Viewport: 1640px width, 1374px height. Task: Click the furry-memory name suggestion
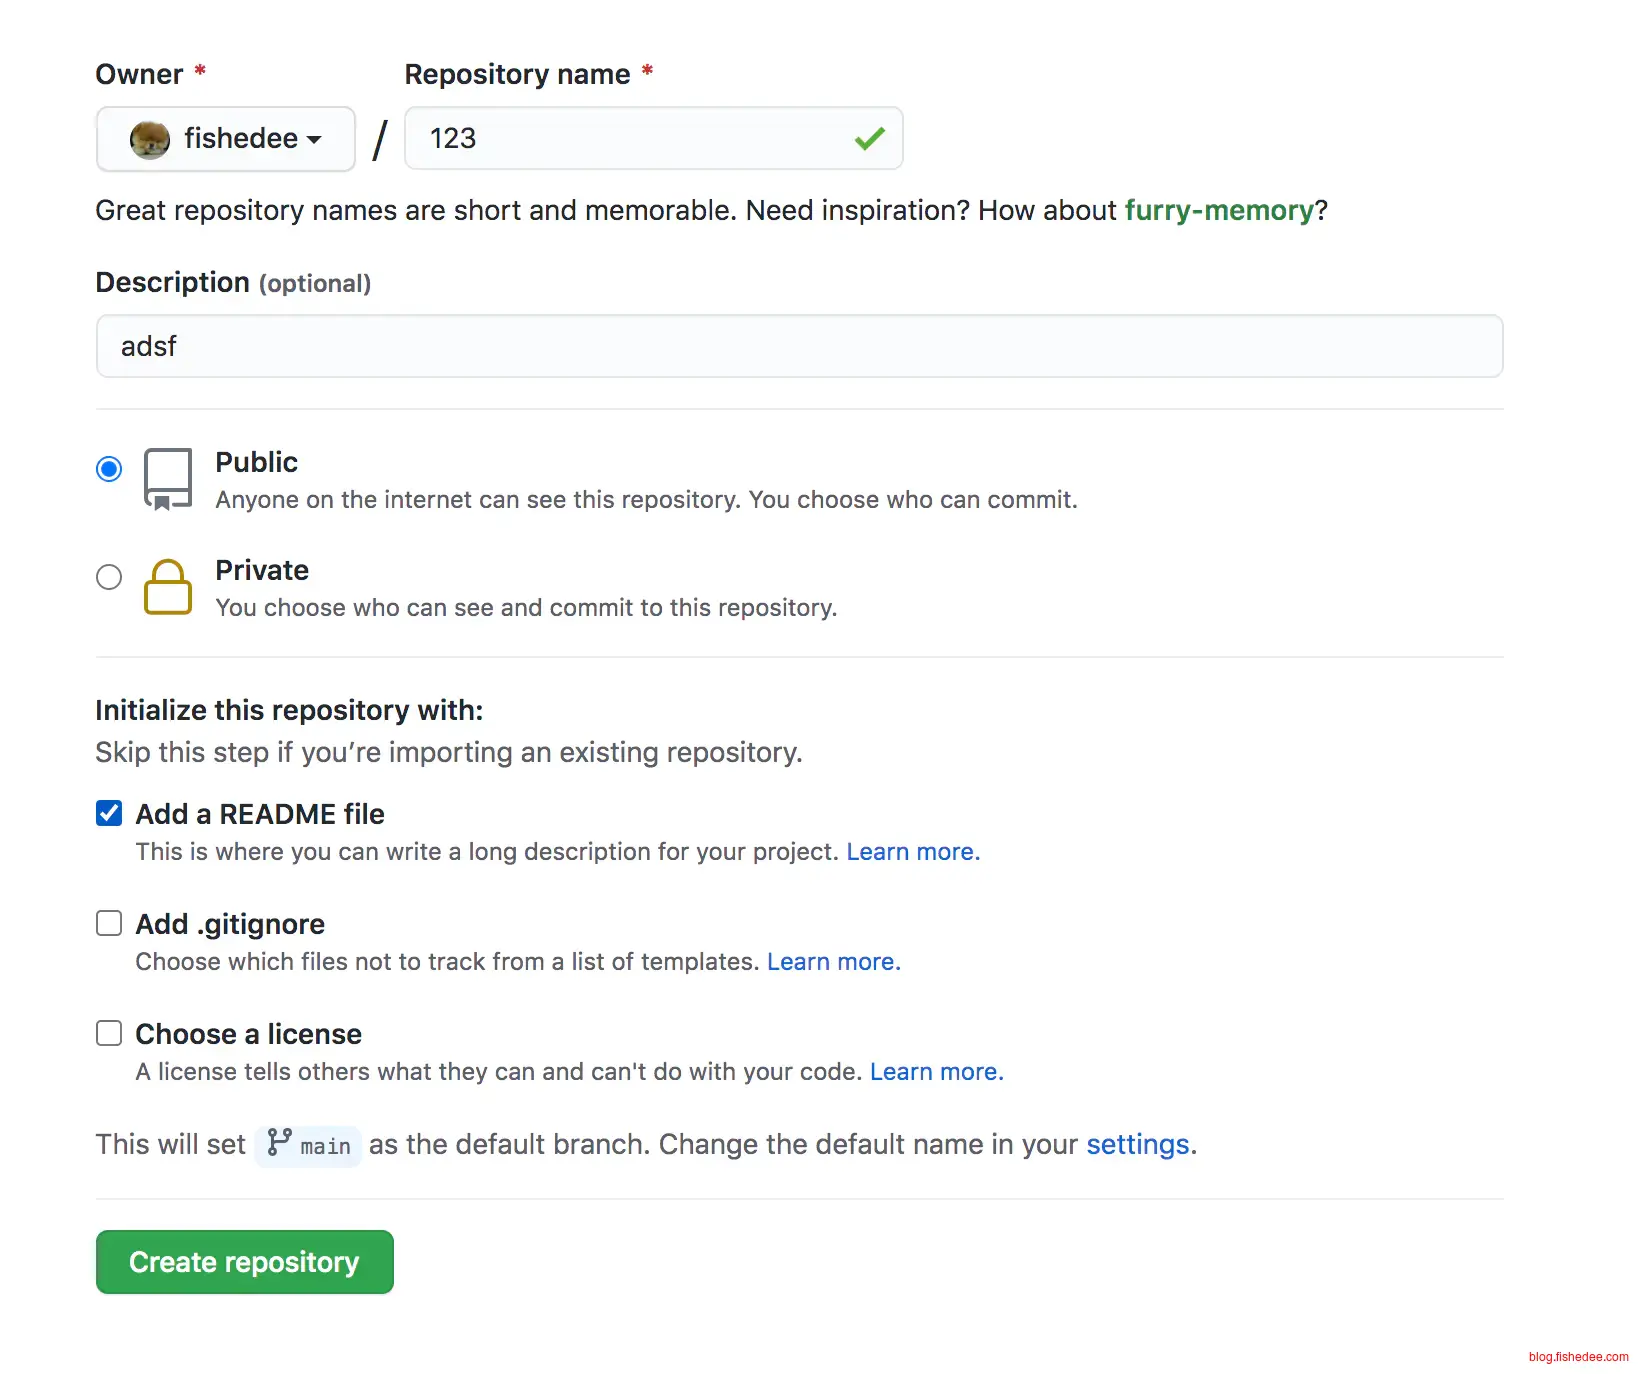[x=1218, y=211]
